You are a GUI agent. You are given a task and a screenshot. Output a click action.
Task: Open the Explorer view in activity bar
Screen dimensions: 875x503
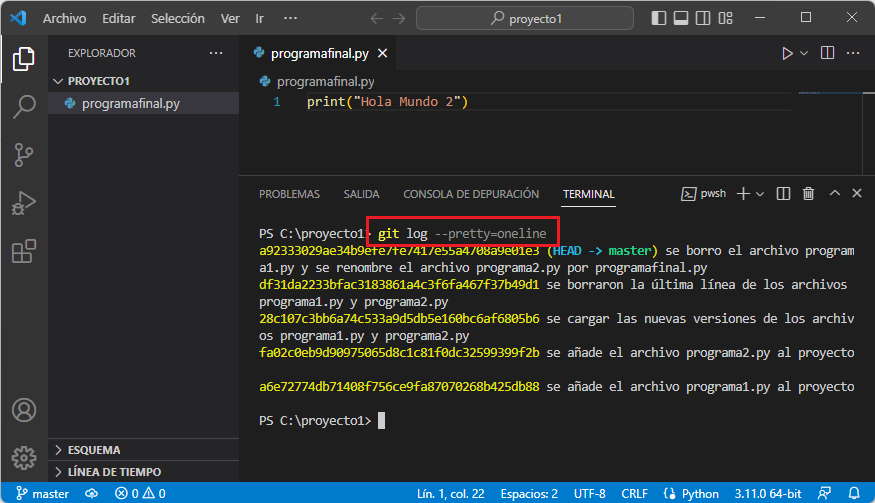click(23, 59)
